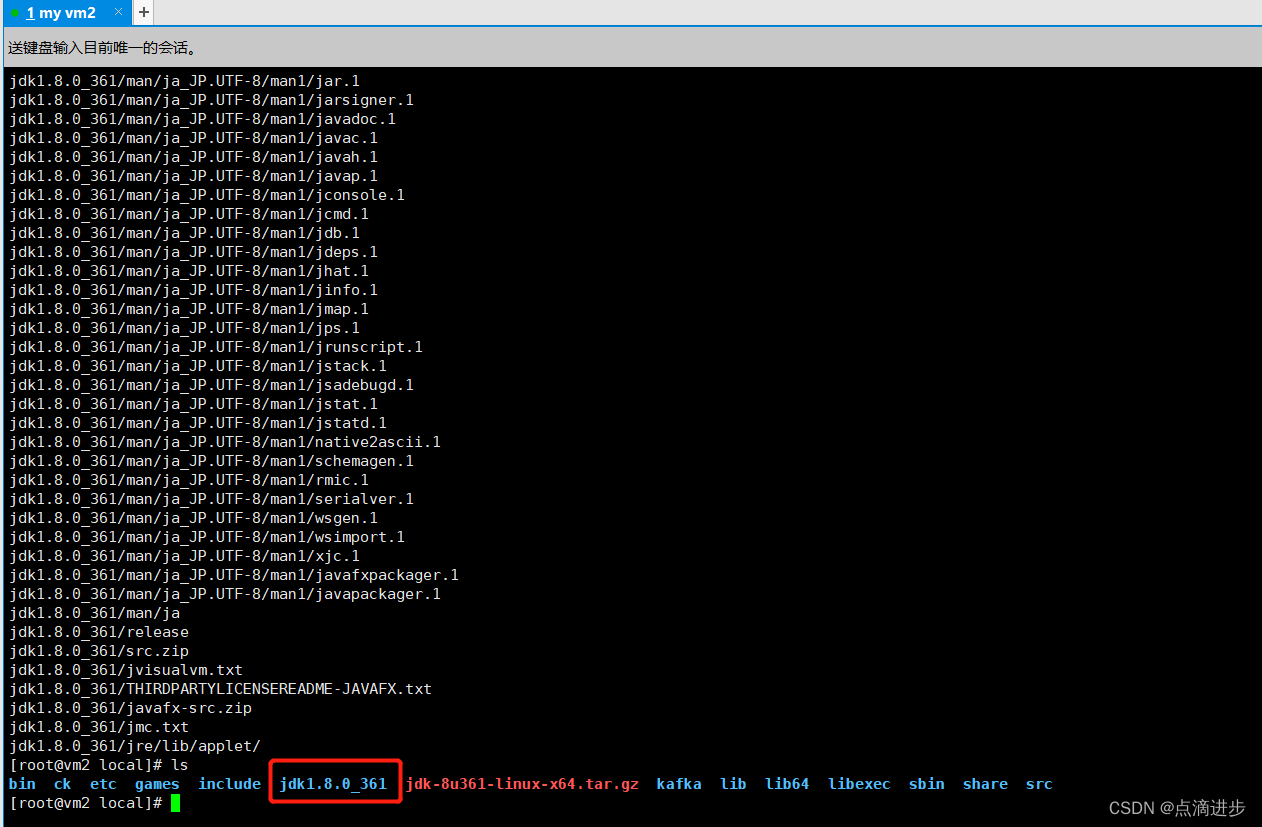Click the share directory text

click(x=985, y=783)
